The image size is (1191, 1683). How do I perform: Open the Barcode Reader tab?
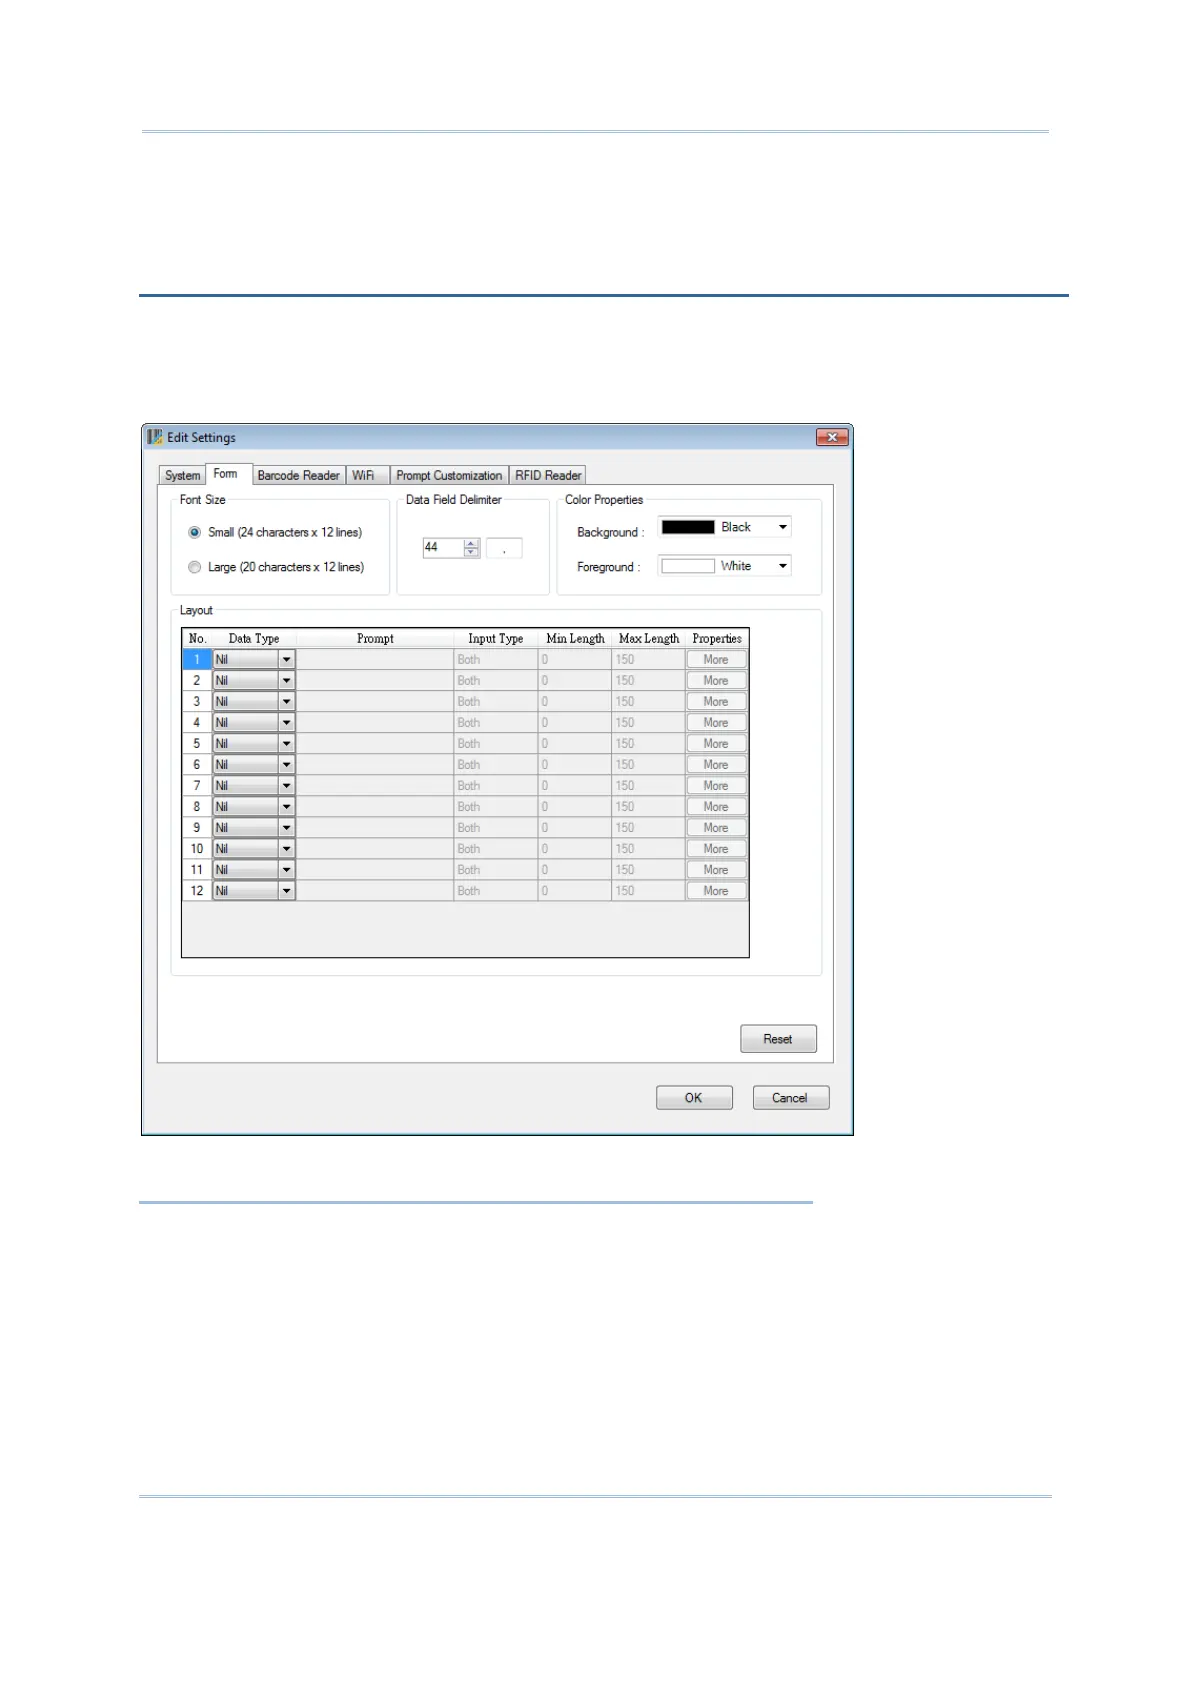pyautogui.click(x=298, y=476)
